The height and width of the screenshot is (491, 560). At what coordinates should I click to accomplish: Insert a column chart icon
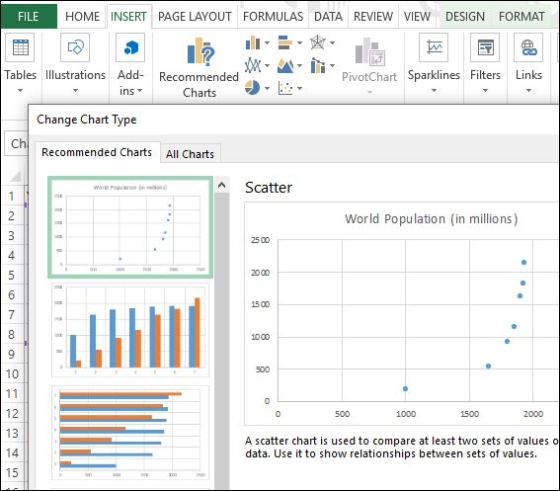coord(253,43)
